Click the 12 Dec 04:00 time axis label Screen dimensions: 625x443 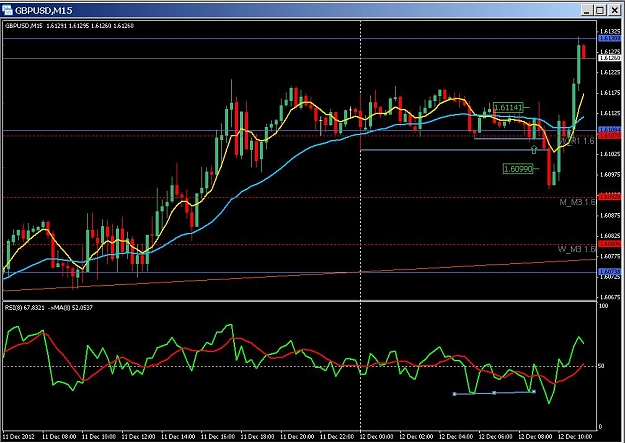point(456,437)
